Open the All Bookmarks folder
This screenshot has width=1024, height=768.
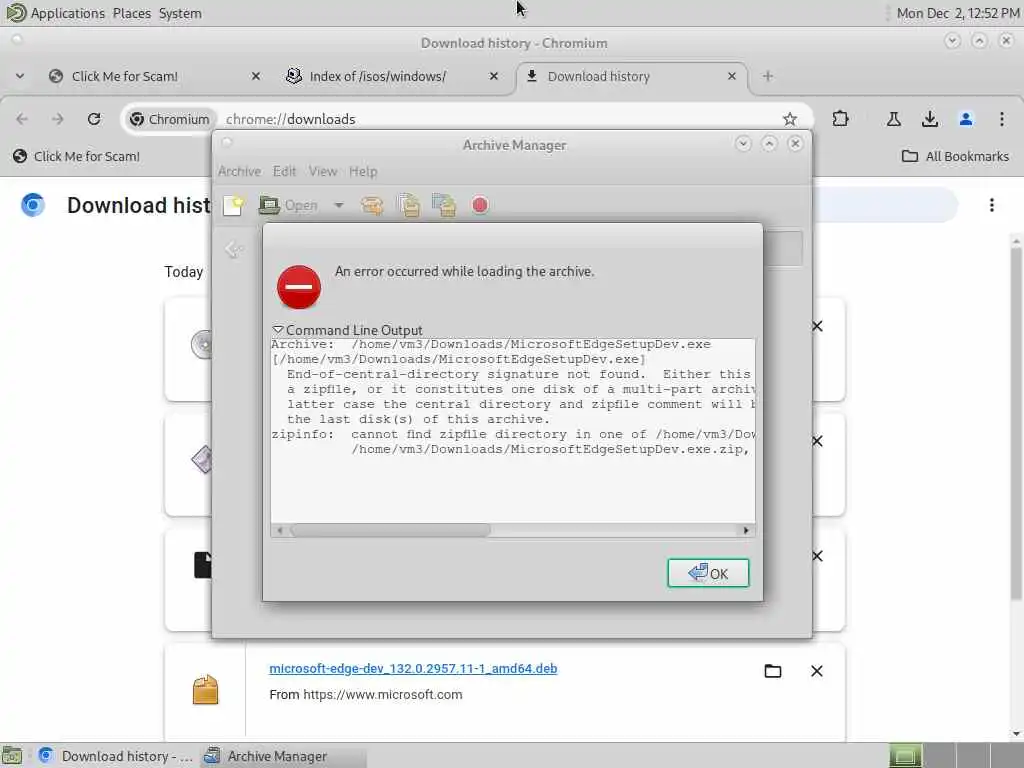[955, 156]
